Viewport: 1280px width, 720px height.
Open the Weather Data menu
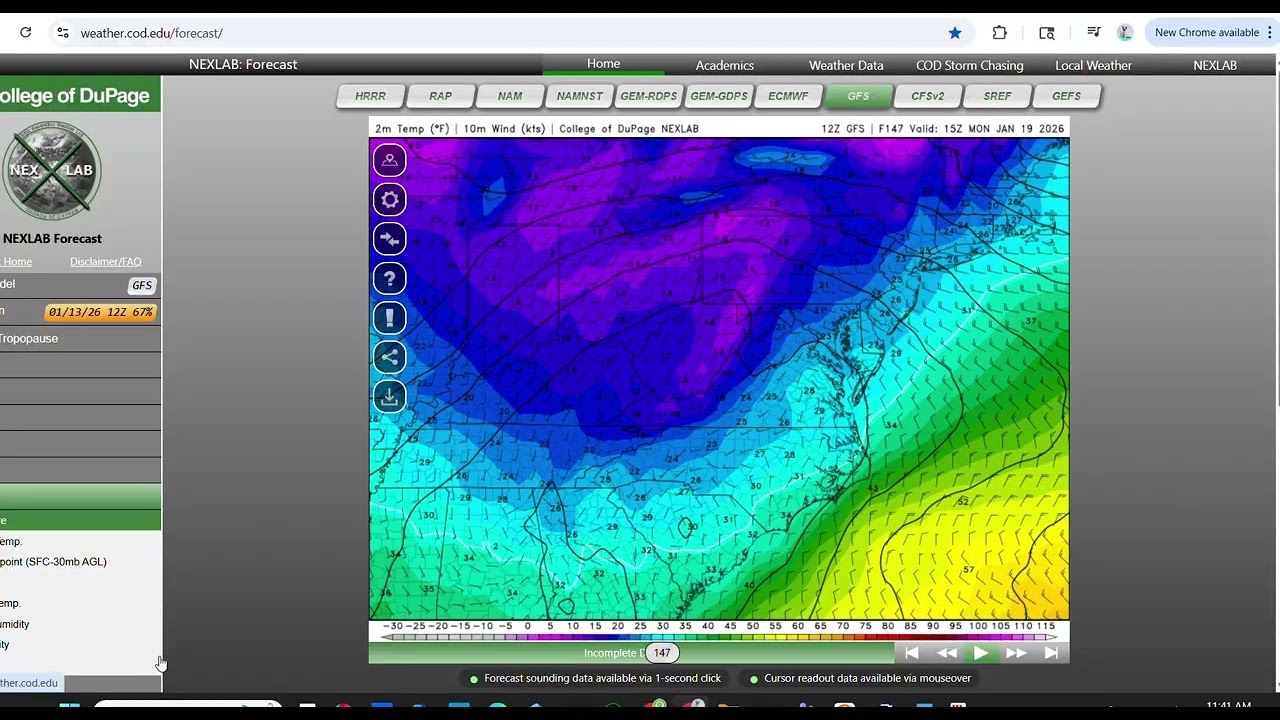(846, 65)
